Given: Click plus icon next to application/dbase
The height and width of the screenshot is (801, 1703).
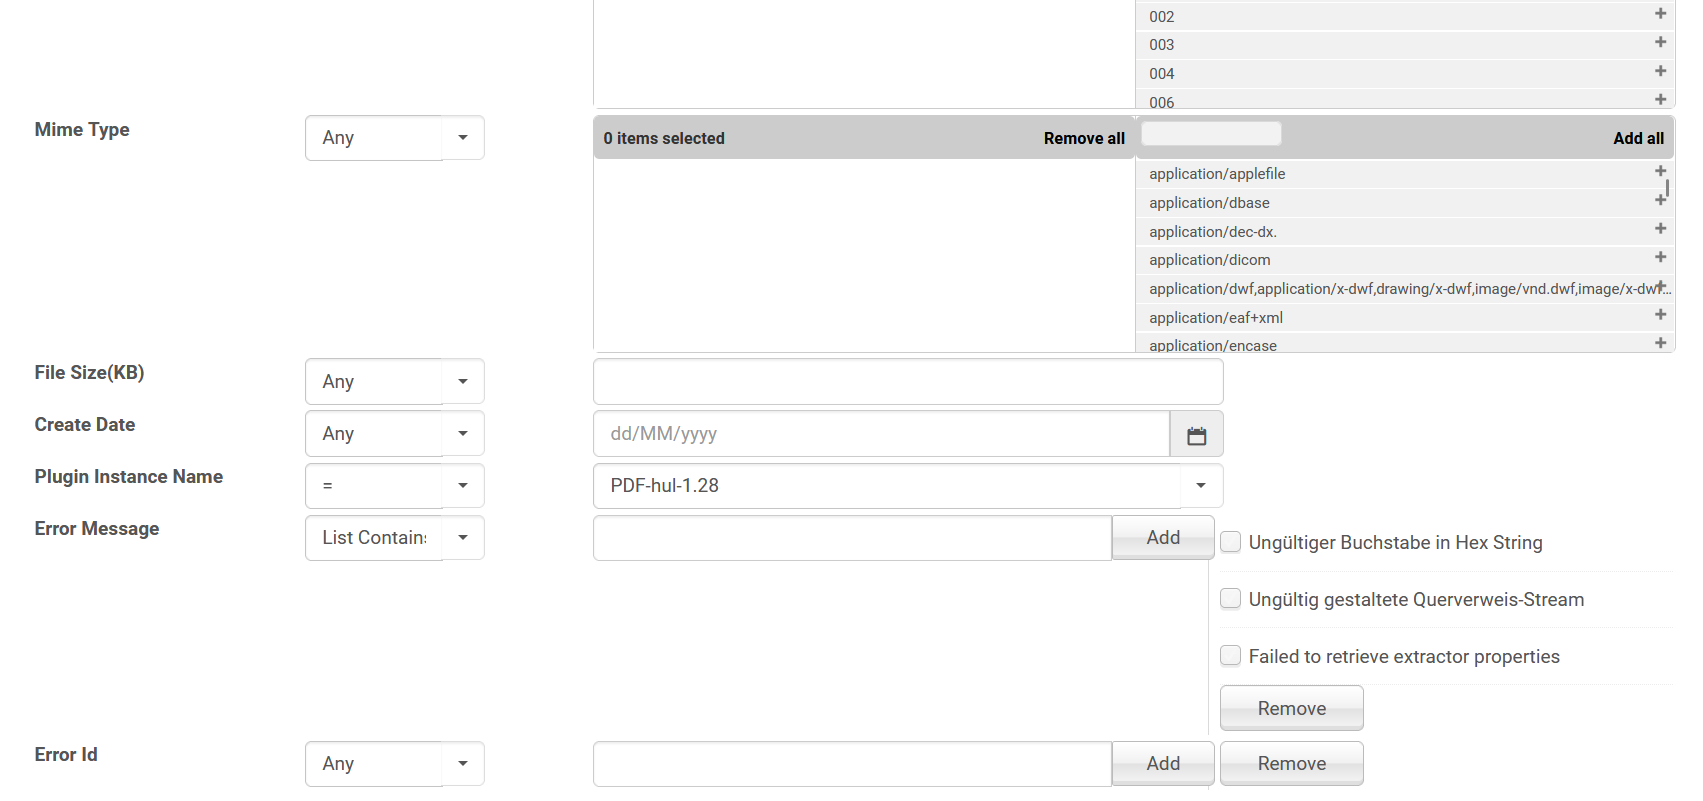Looking at the screenshot, I should 1660,200.
